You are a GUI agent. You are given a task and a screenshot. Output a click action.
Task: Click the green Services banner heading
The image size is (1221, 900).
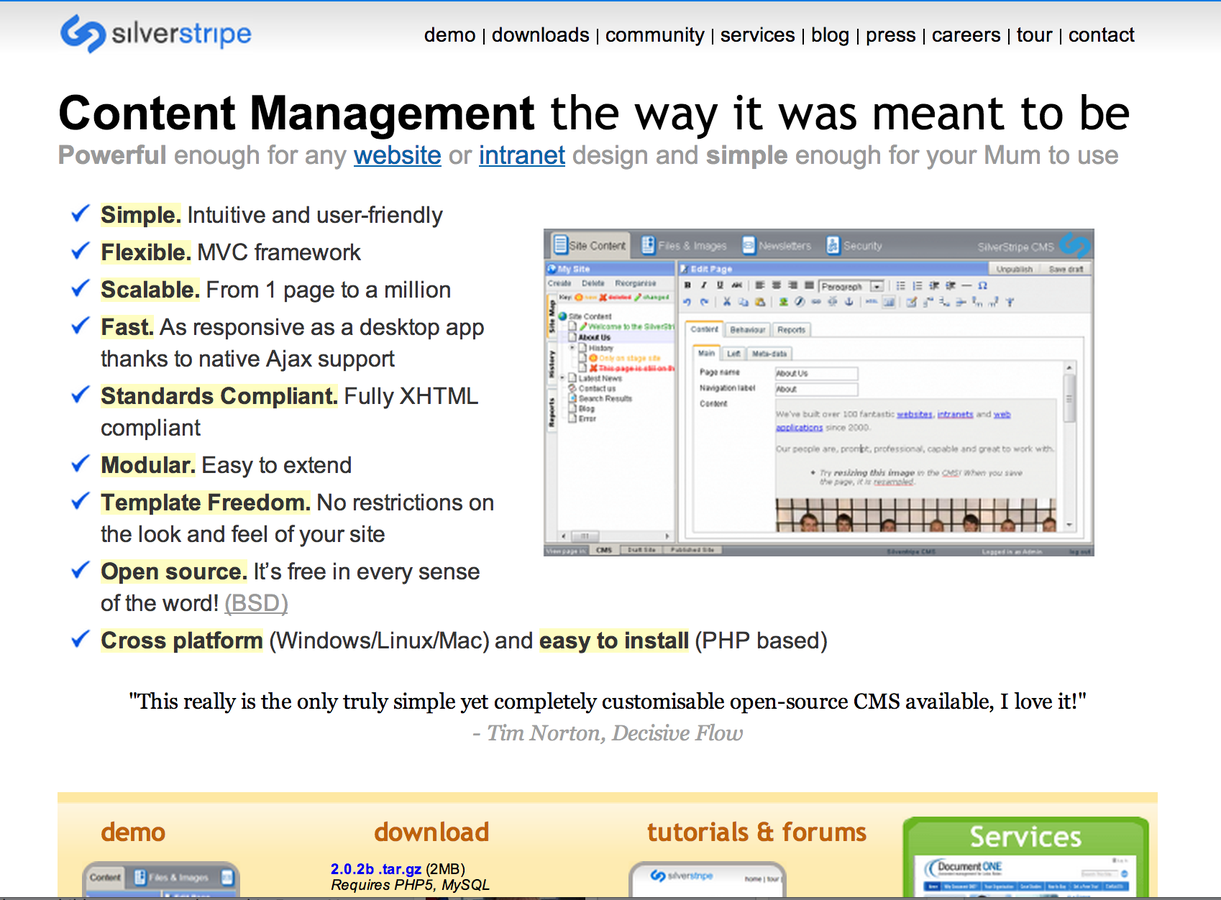[1025, 837]
